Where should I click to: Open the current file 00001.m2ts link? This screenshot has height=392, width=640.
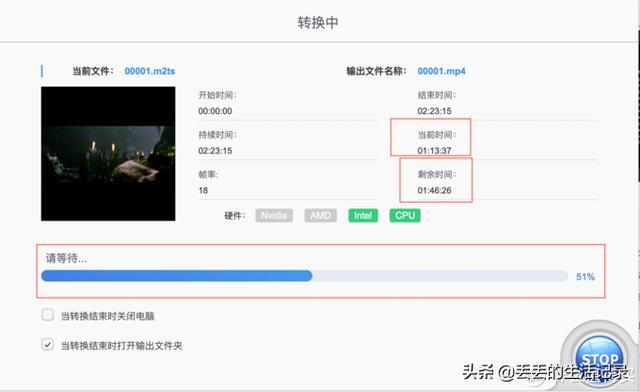tap(150, 71)
